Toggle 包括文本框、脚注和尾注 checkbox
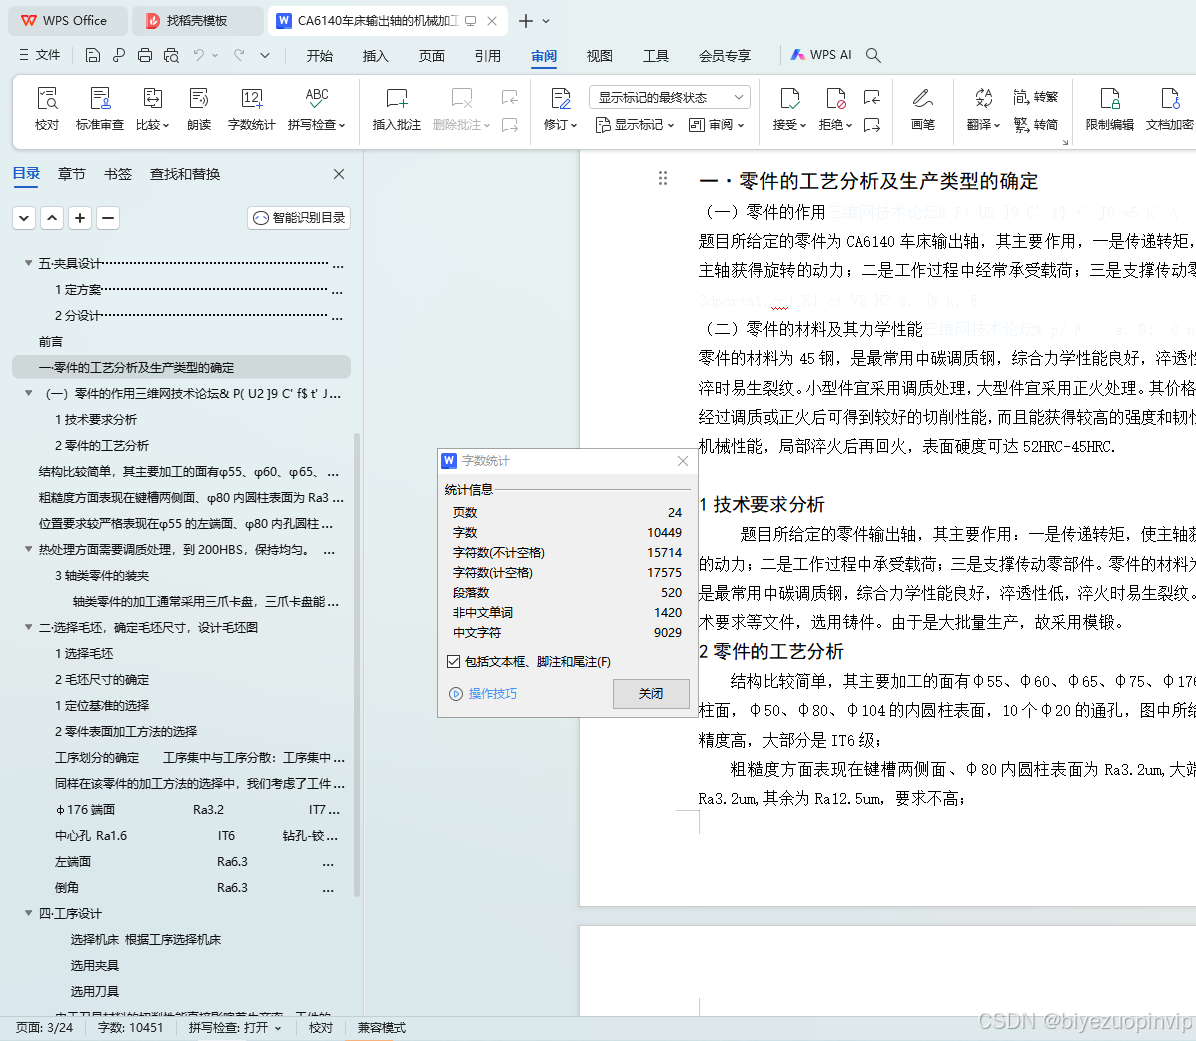This screenshot has width=1196, height=1041. pyautogui.click(x=454, y=661)
